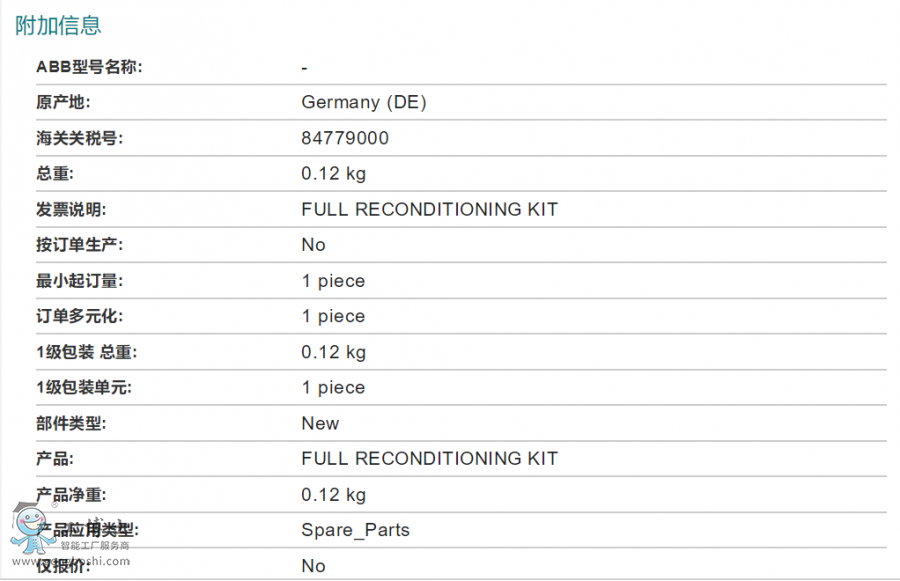Click customs tariff number 84779000

(x=345, y=138)
